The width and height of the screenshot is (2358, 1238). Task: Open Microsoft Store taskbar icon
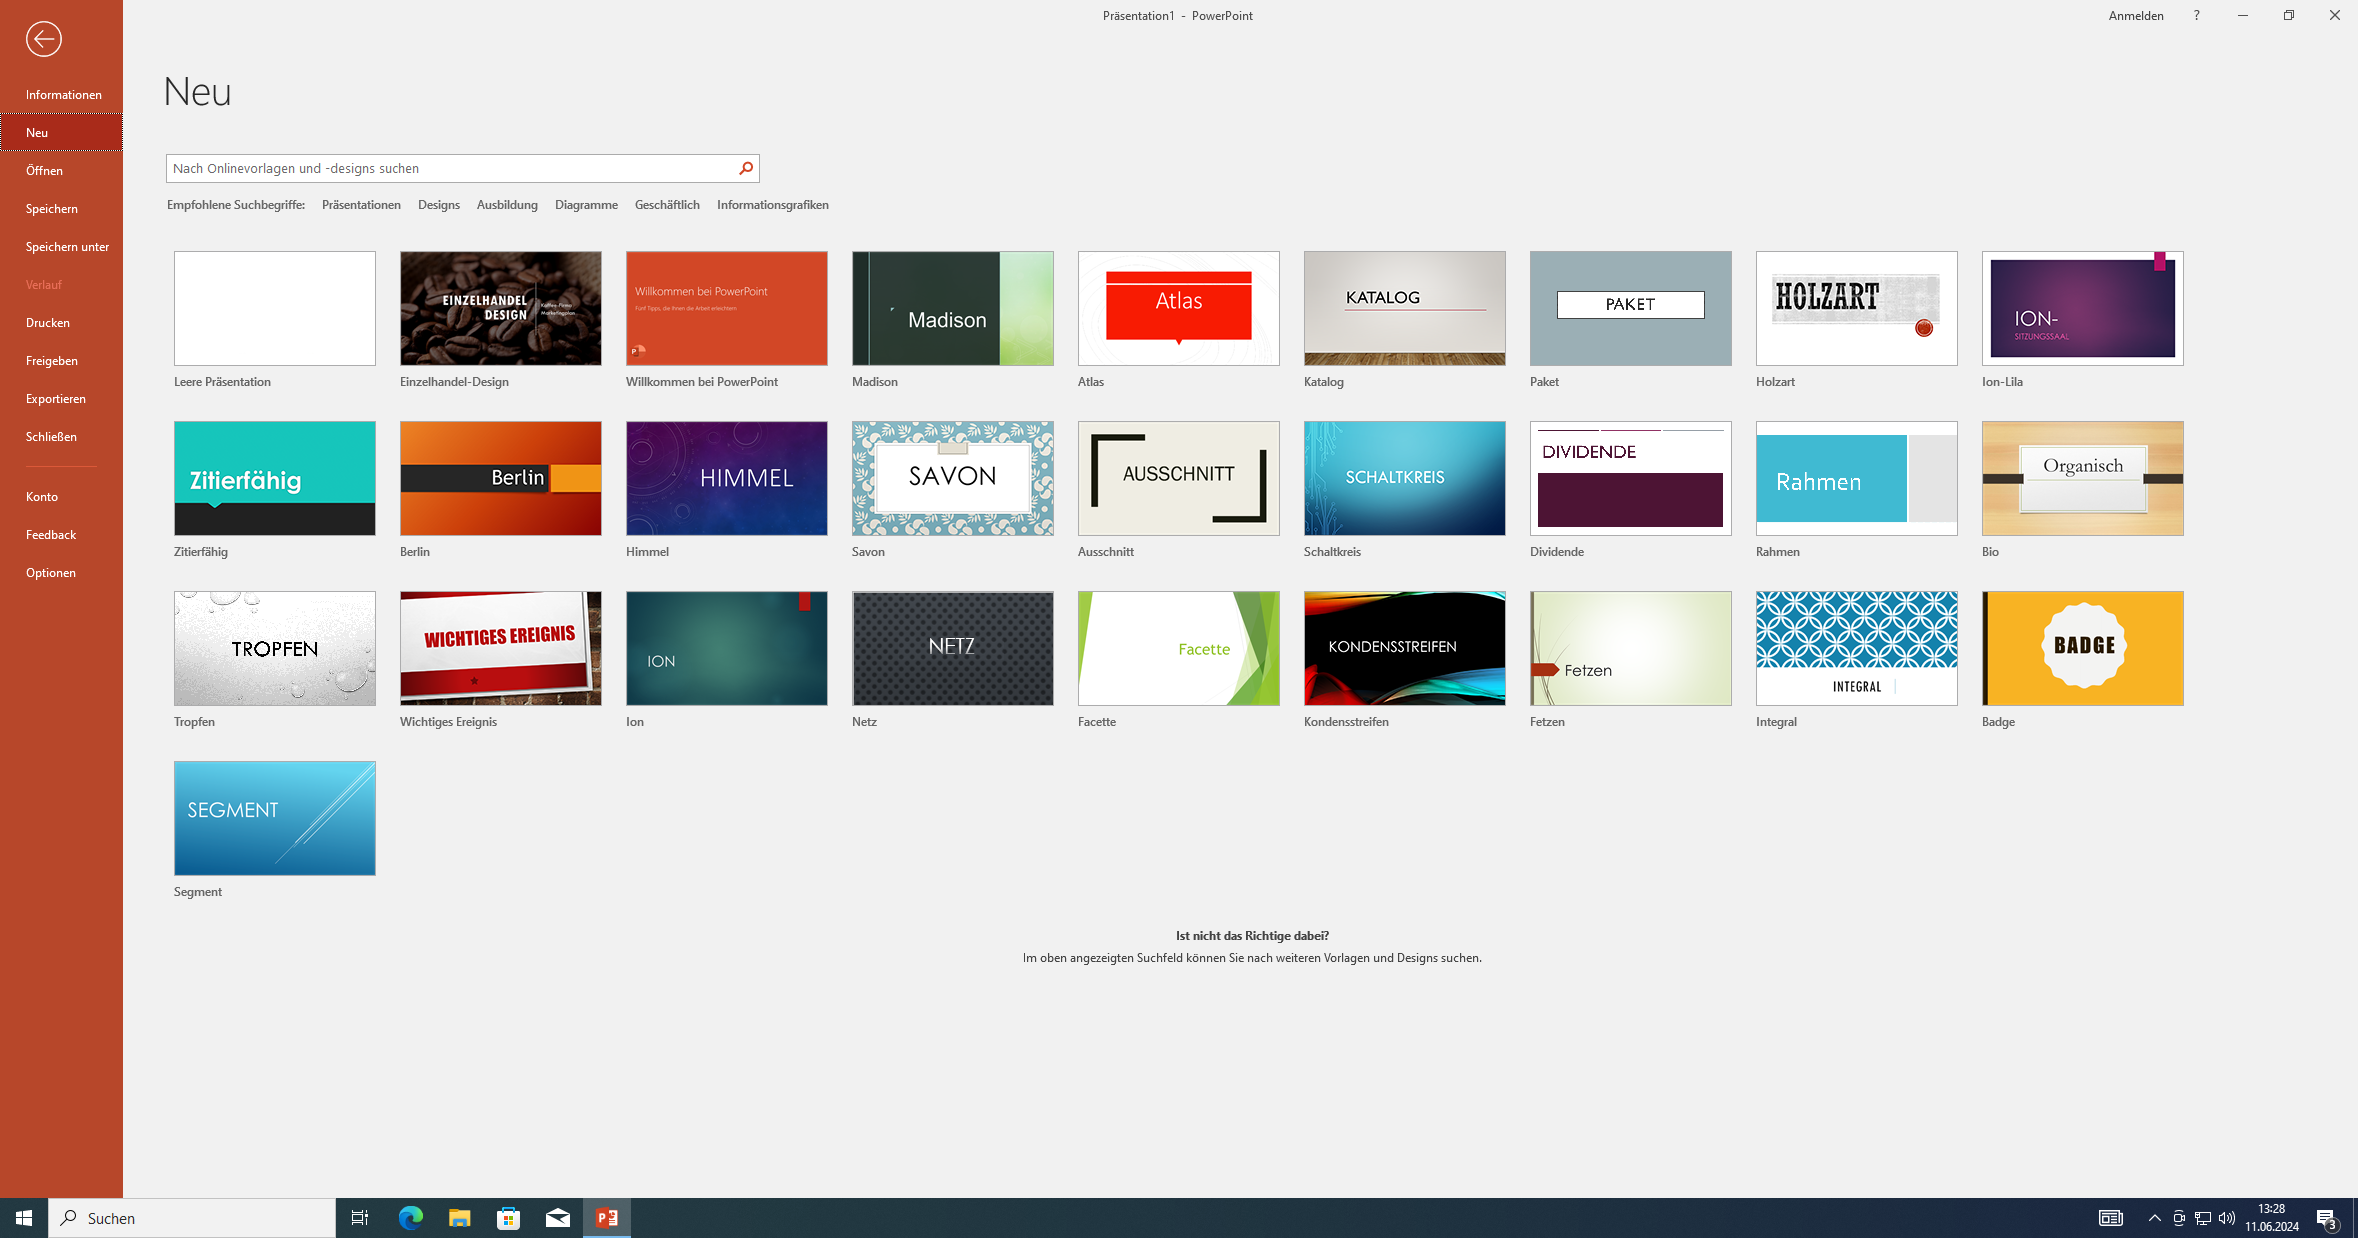click(508, 1217)
